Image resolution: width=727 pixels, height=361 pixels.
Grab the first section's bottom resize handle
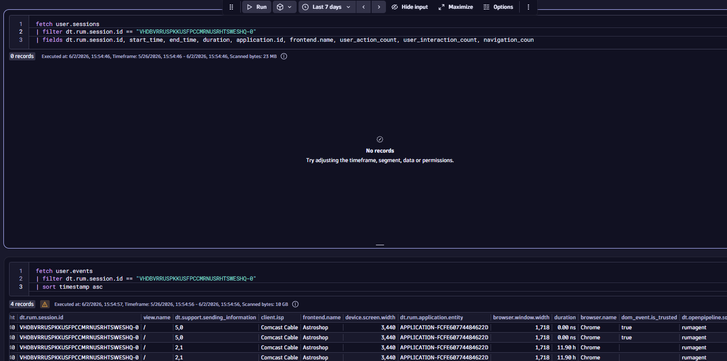(380, 245)
